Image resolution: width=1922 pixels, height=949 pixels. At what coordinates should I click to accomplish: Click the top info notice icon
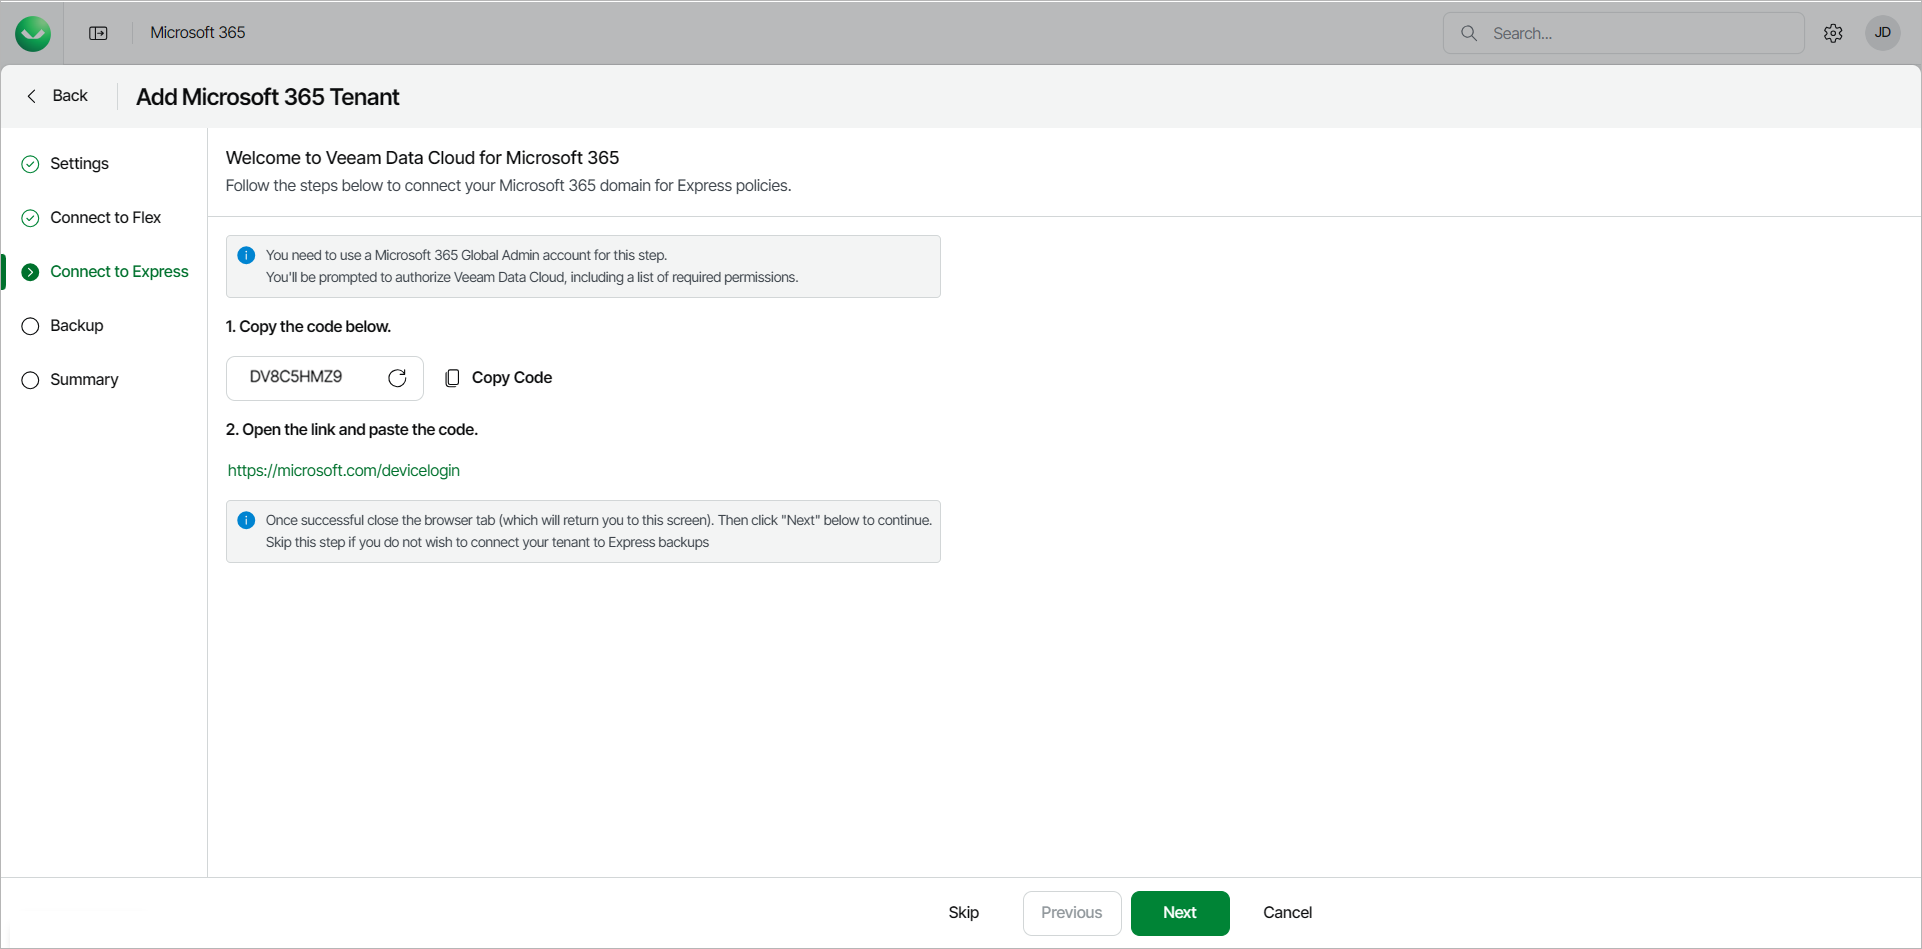[246, 256]
